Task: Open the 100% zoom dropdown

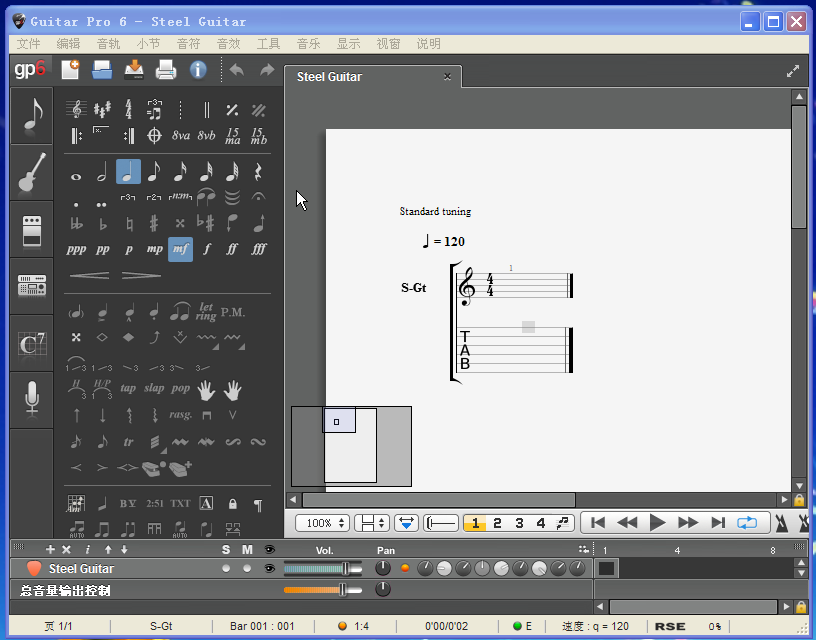Action: [x=322, y=523]
